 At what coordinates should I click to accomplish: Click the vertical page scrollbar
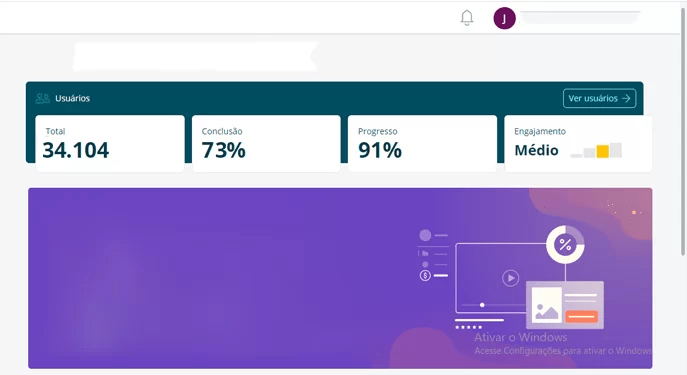pos(683,131)
